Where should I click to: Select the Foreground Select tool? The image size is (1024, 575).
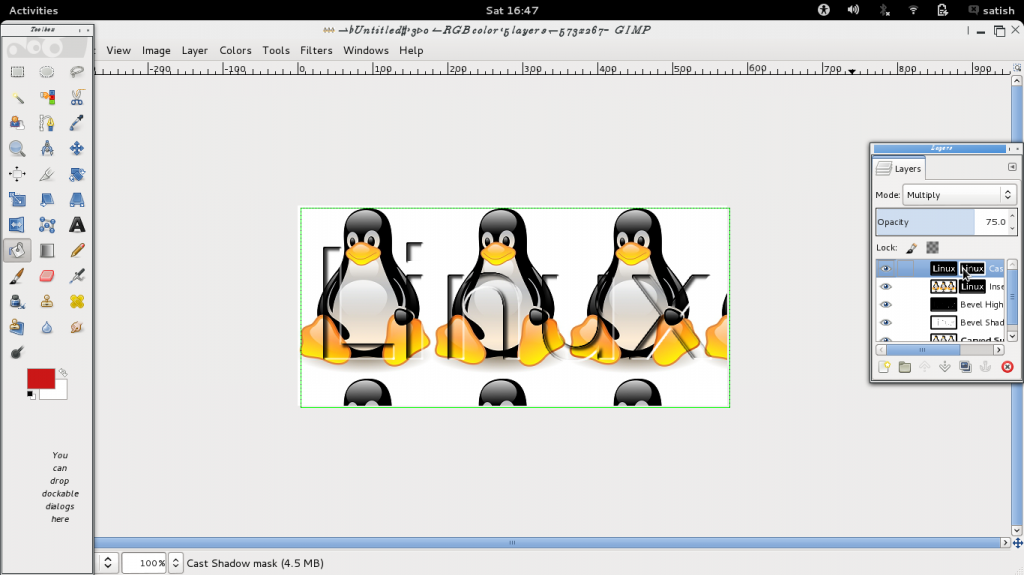(17, 123)
